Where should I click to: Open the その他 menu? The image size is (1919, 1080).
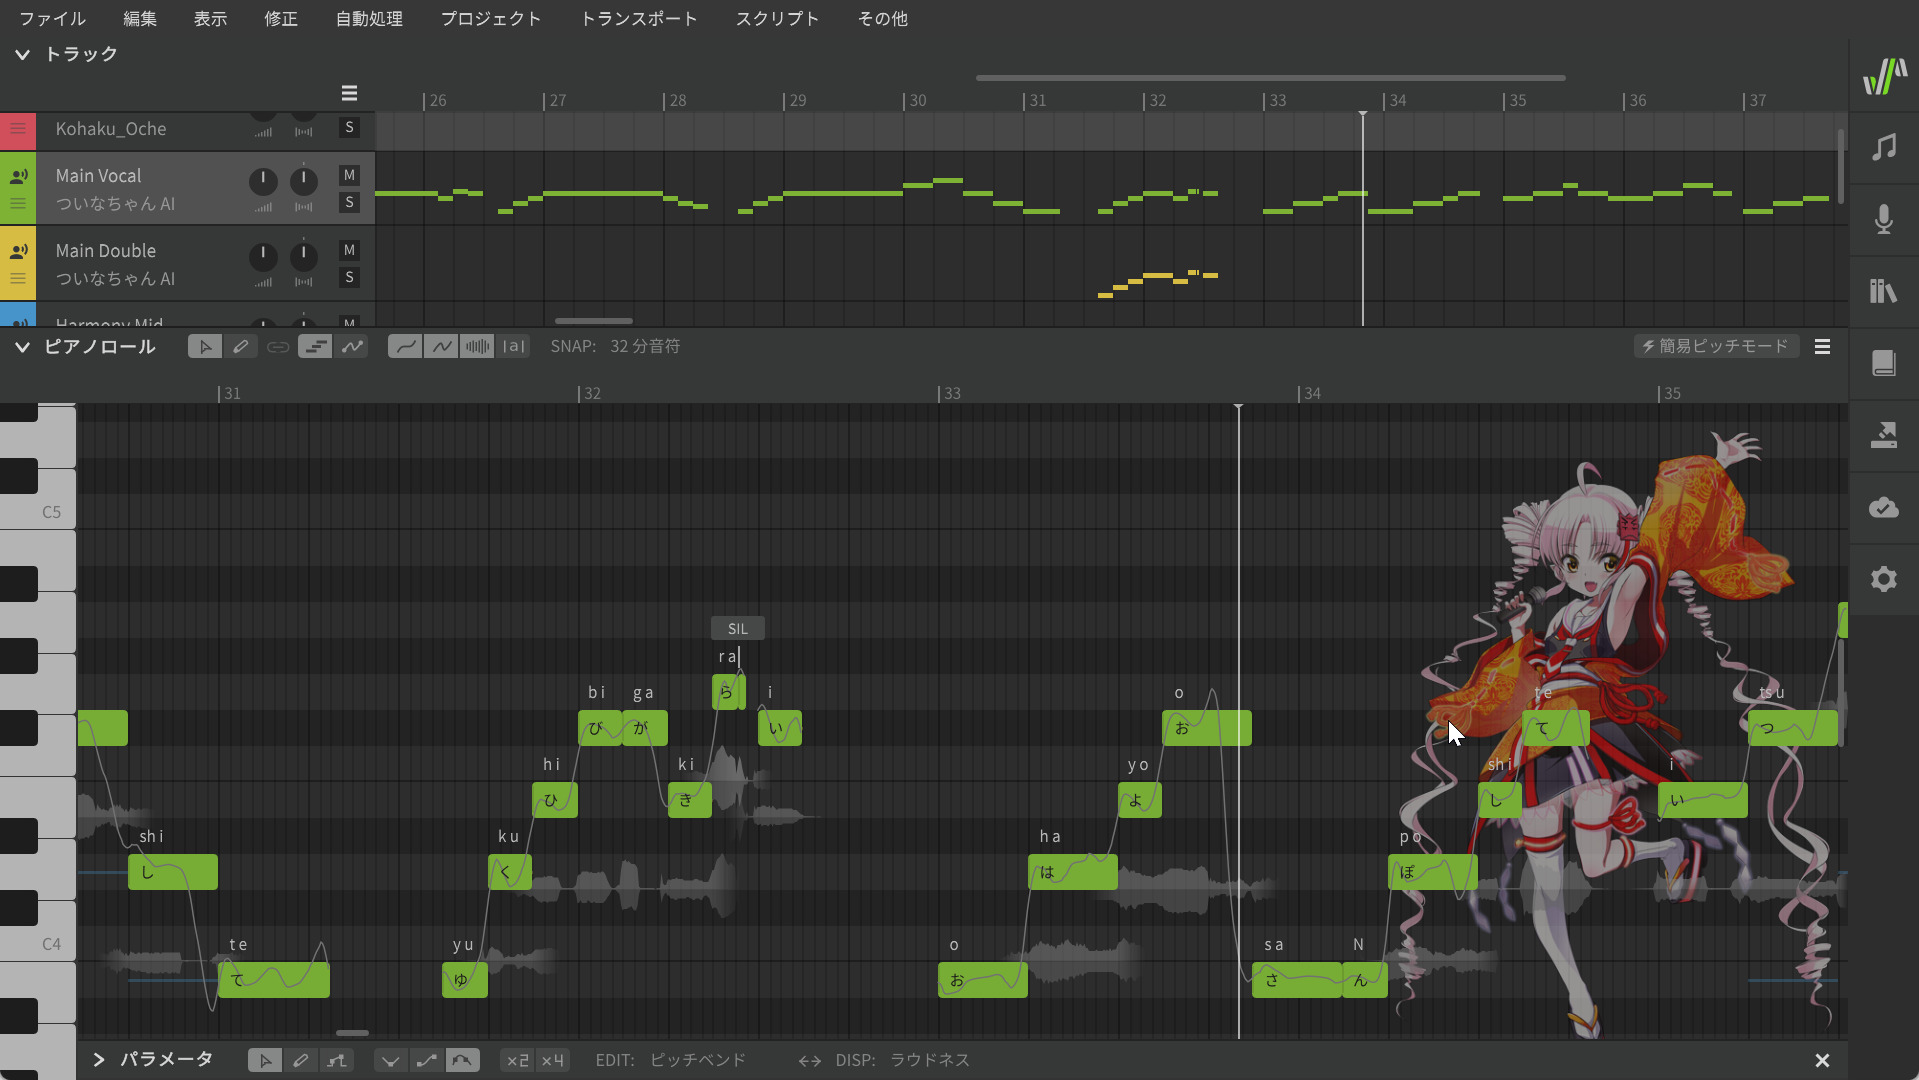coord(883,18)
